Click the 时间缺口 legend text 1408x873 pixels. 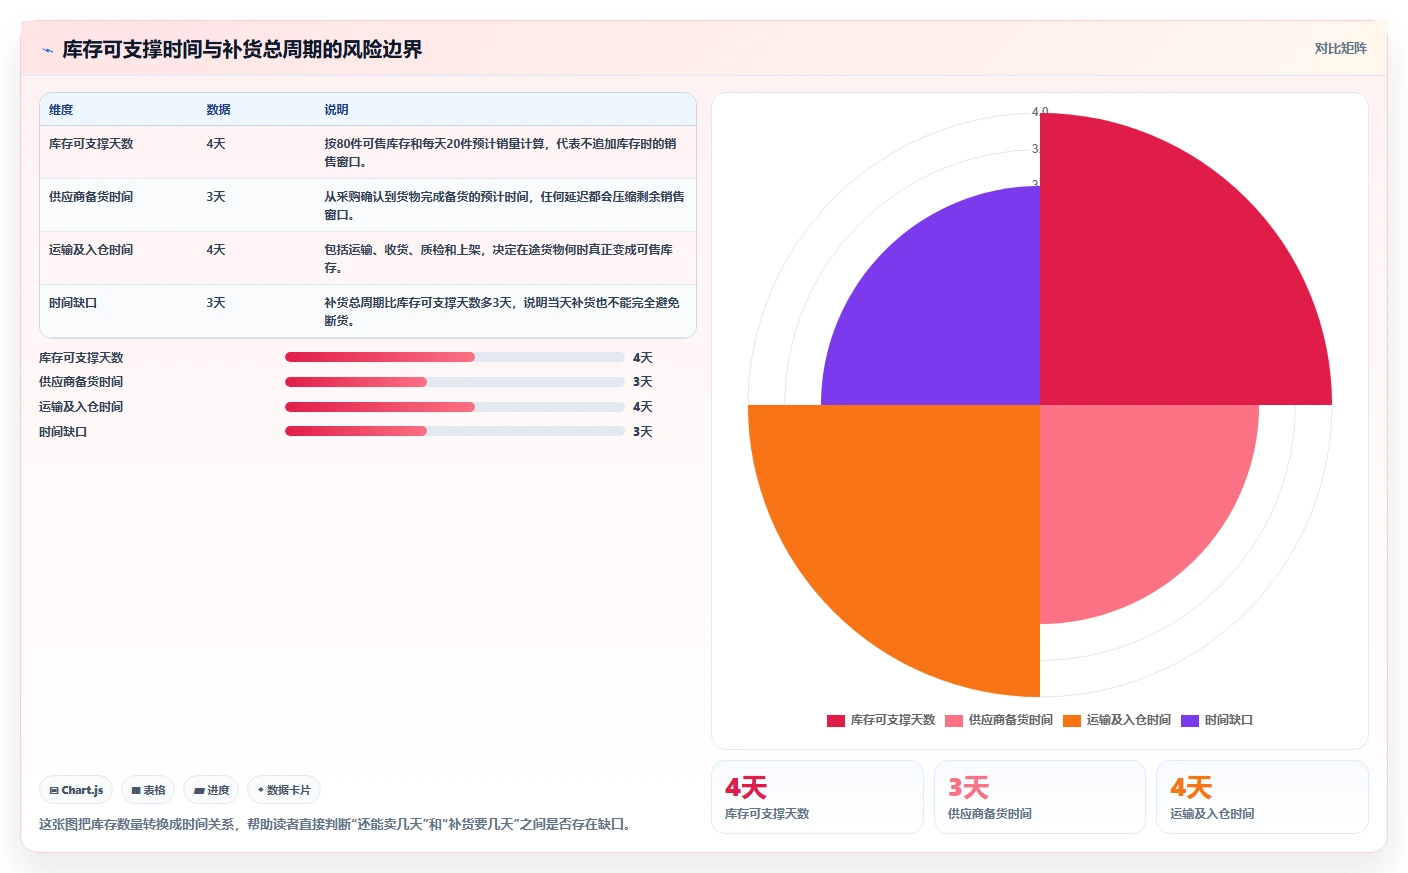click(x=1228, y=720)
